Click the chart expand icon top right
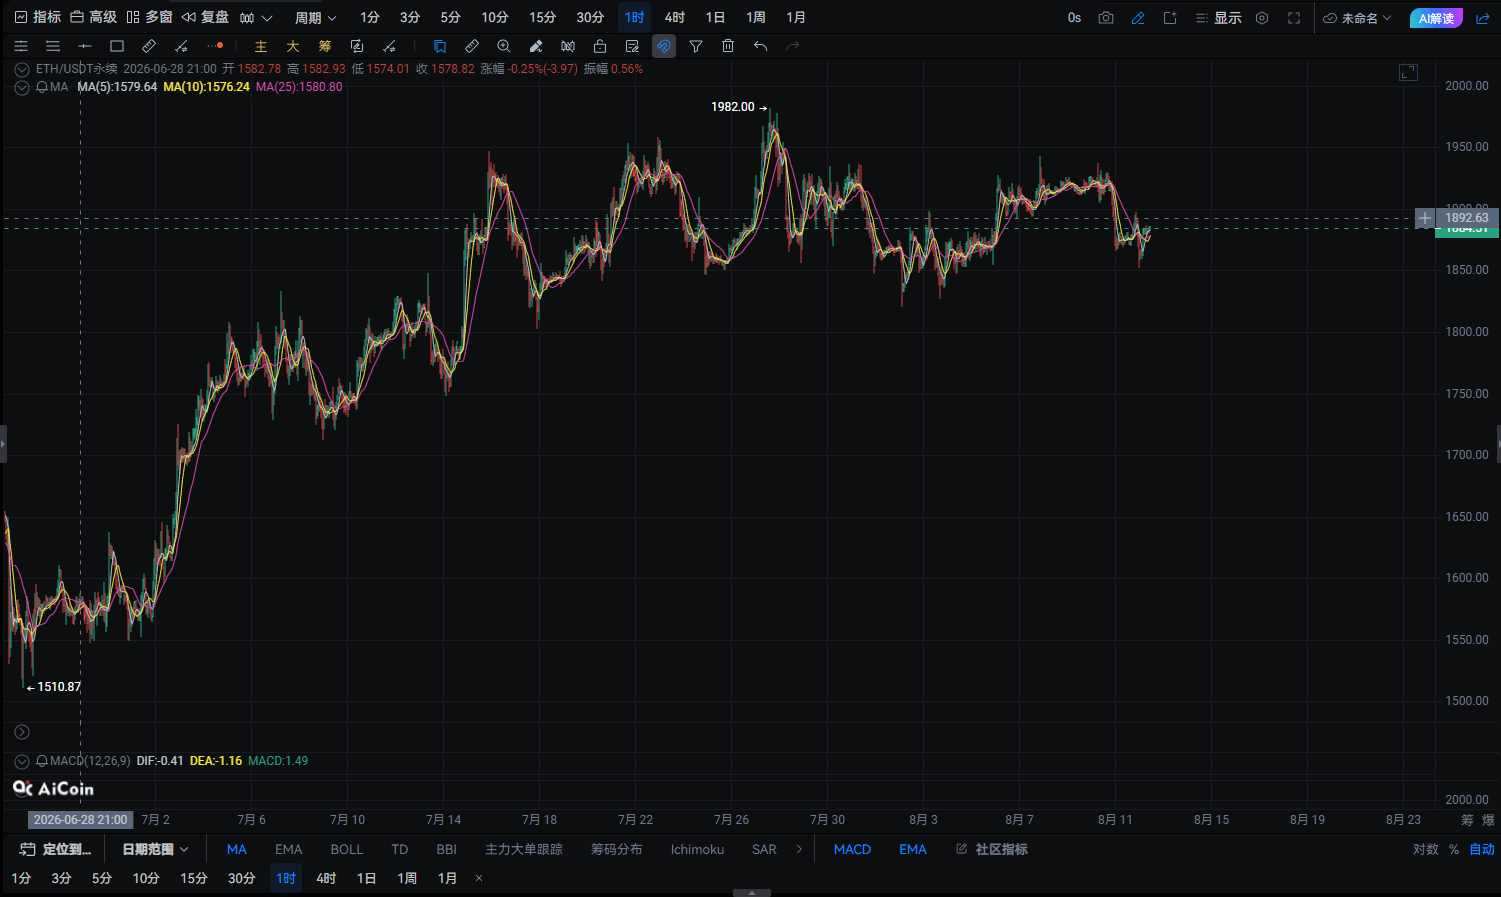 tap(1408, 72)
